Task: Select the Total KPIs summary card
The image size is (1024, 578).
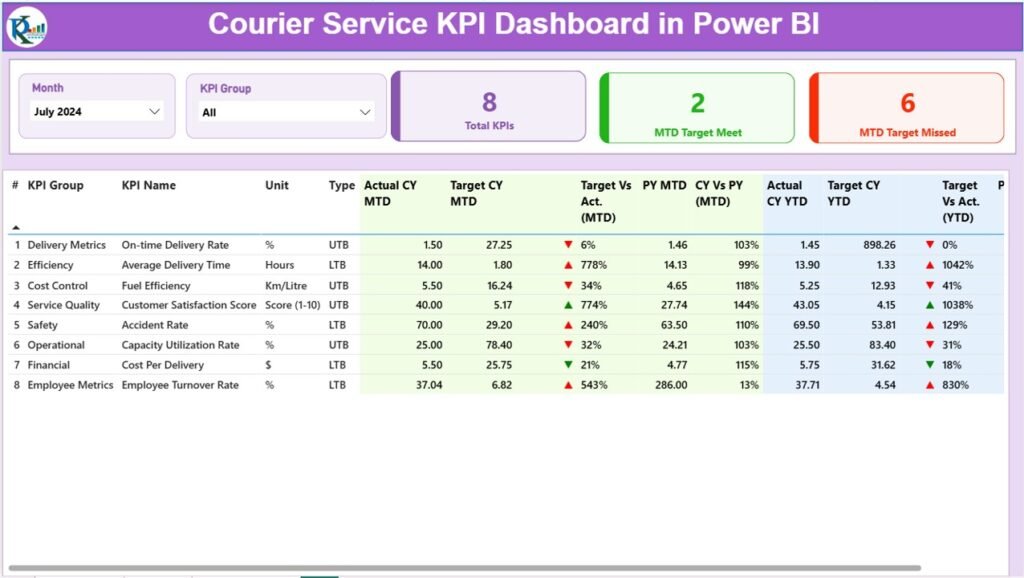Action: point(489,107)
